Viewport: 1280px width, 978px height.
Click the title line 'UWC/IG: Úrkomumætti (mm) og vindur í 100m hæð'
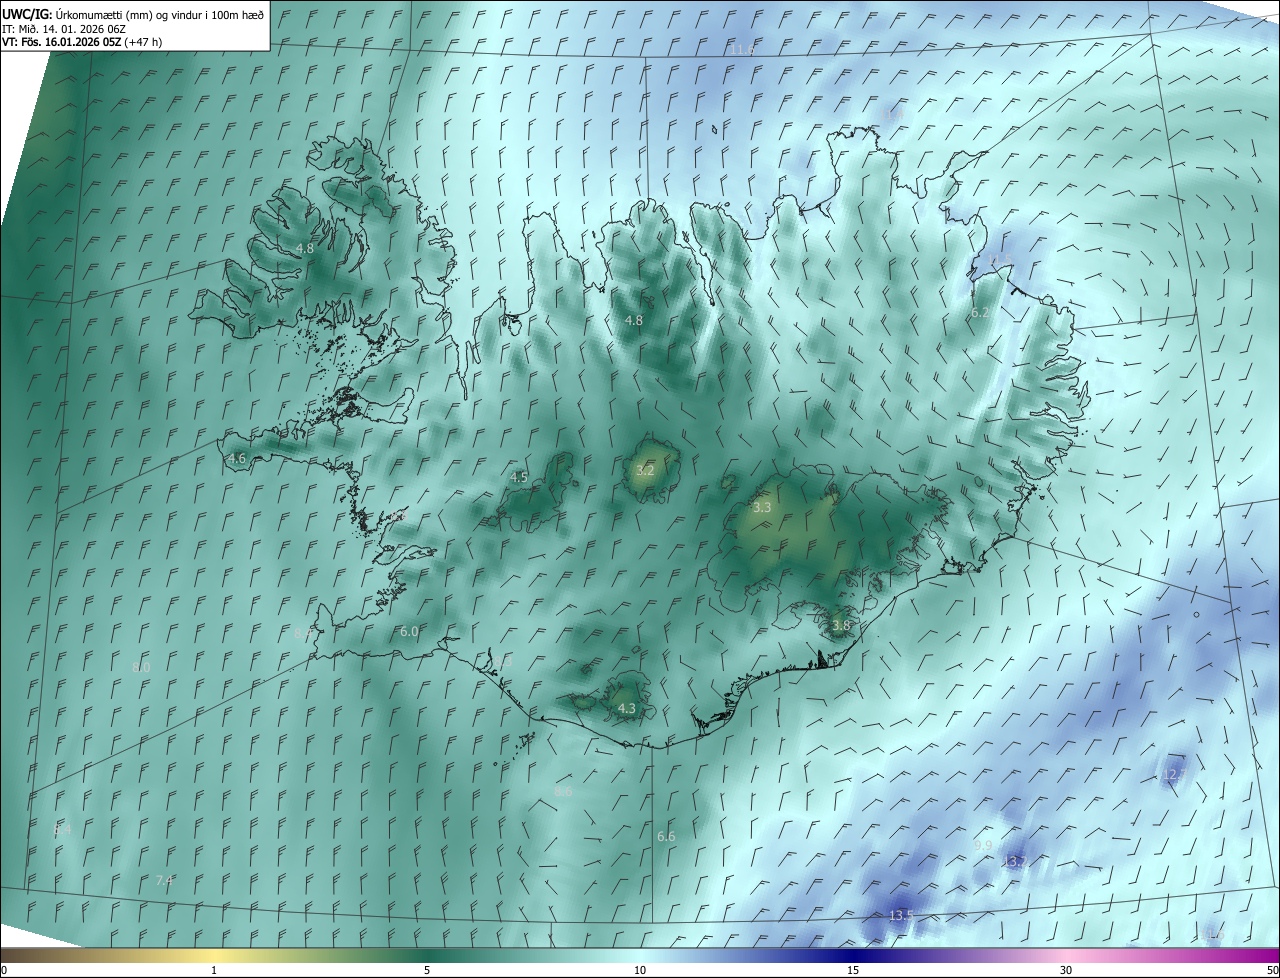133,13
